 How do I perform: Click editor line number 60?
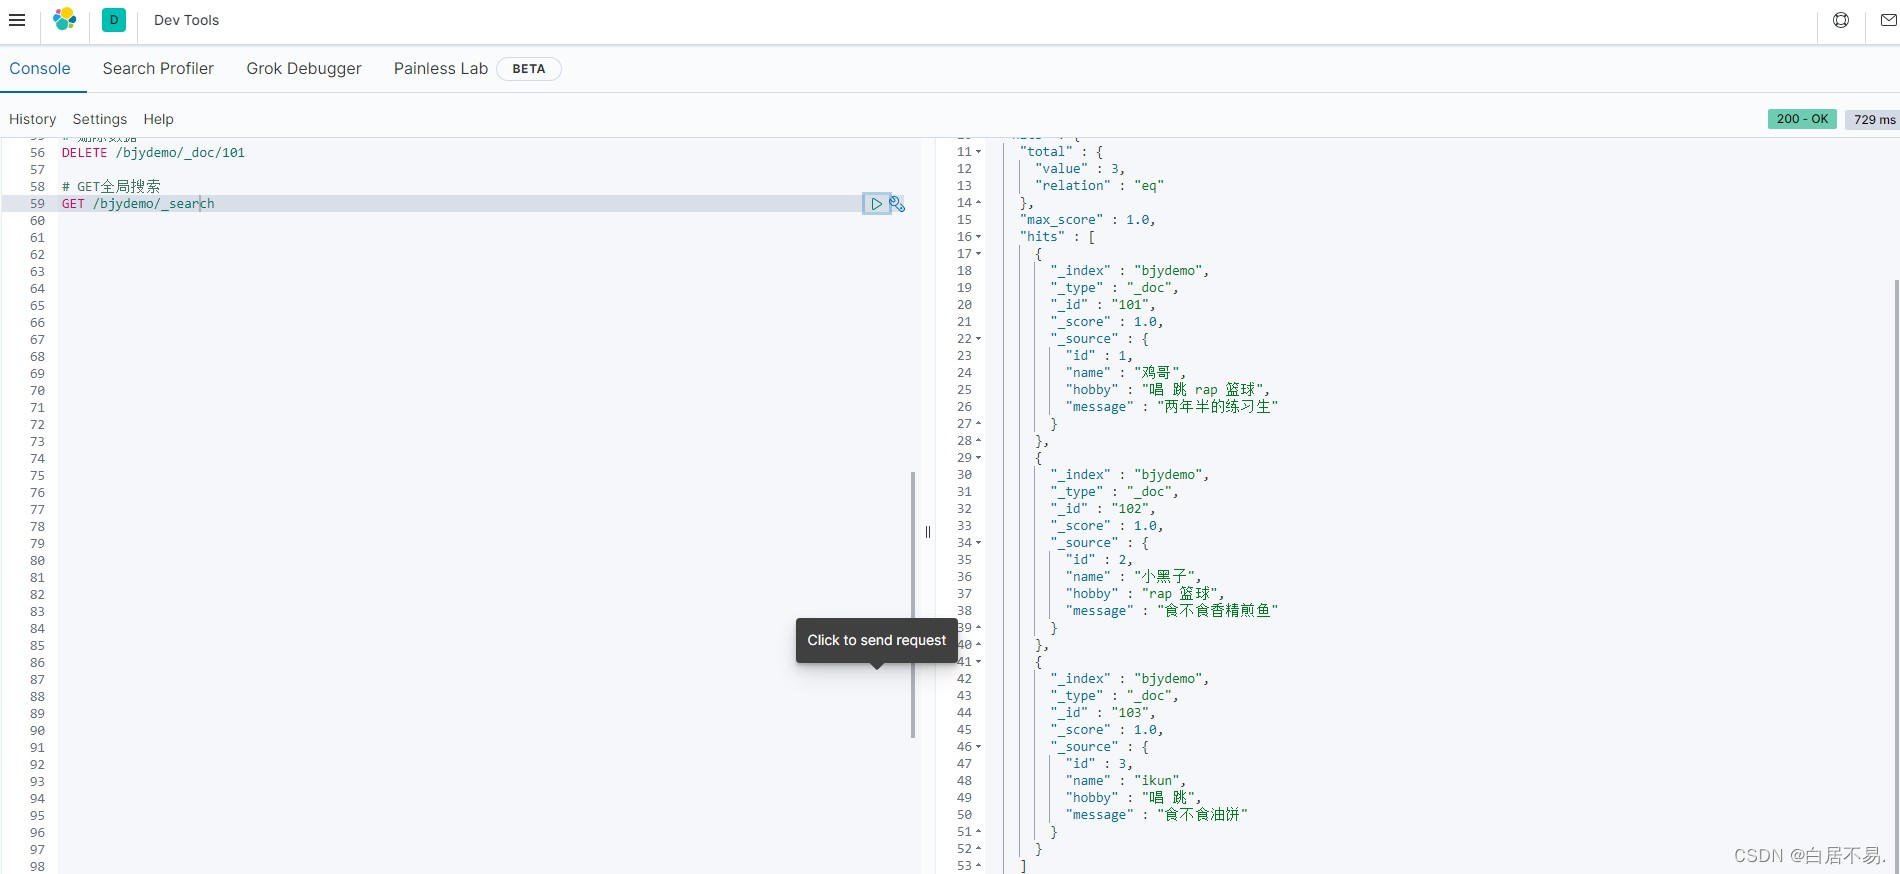tap(37, 221)
